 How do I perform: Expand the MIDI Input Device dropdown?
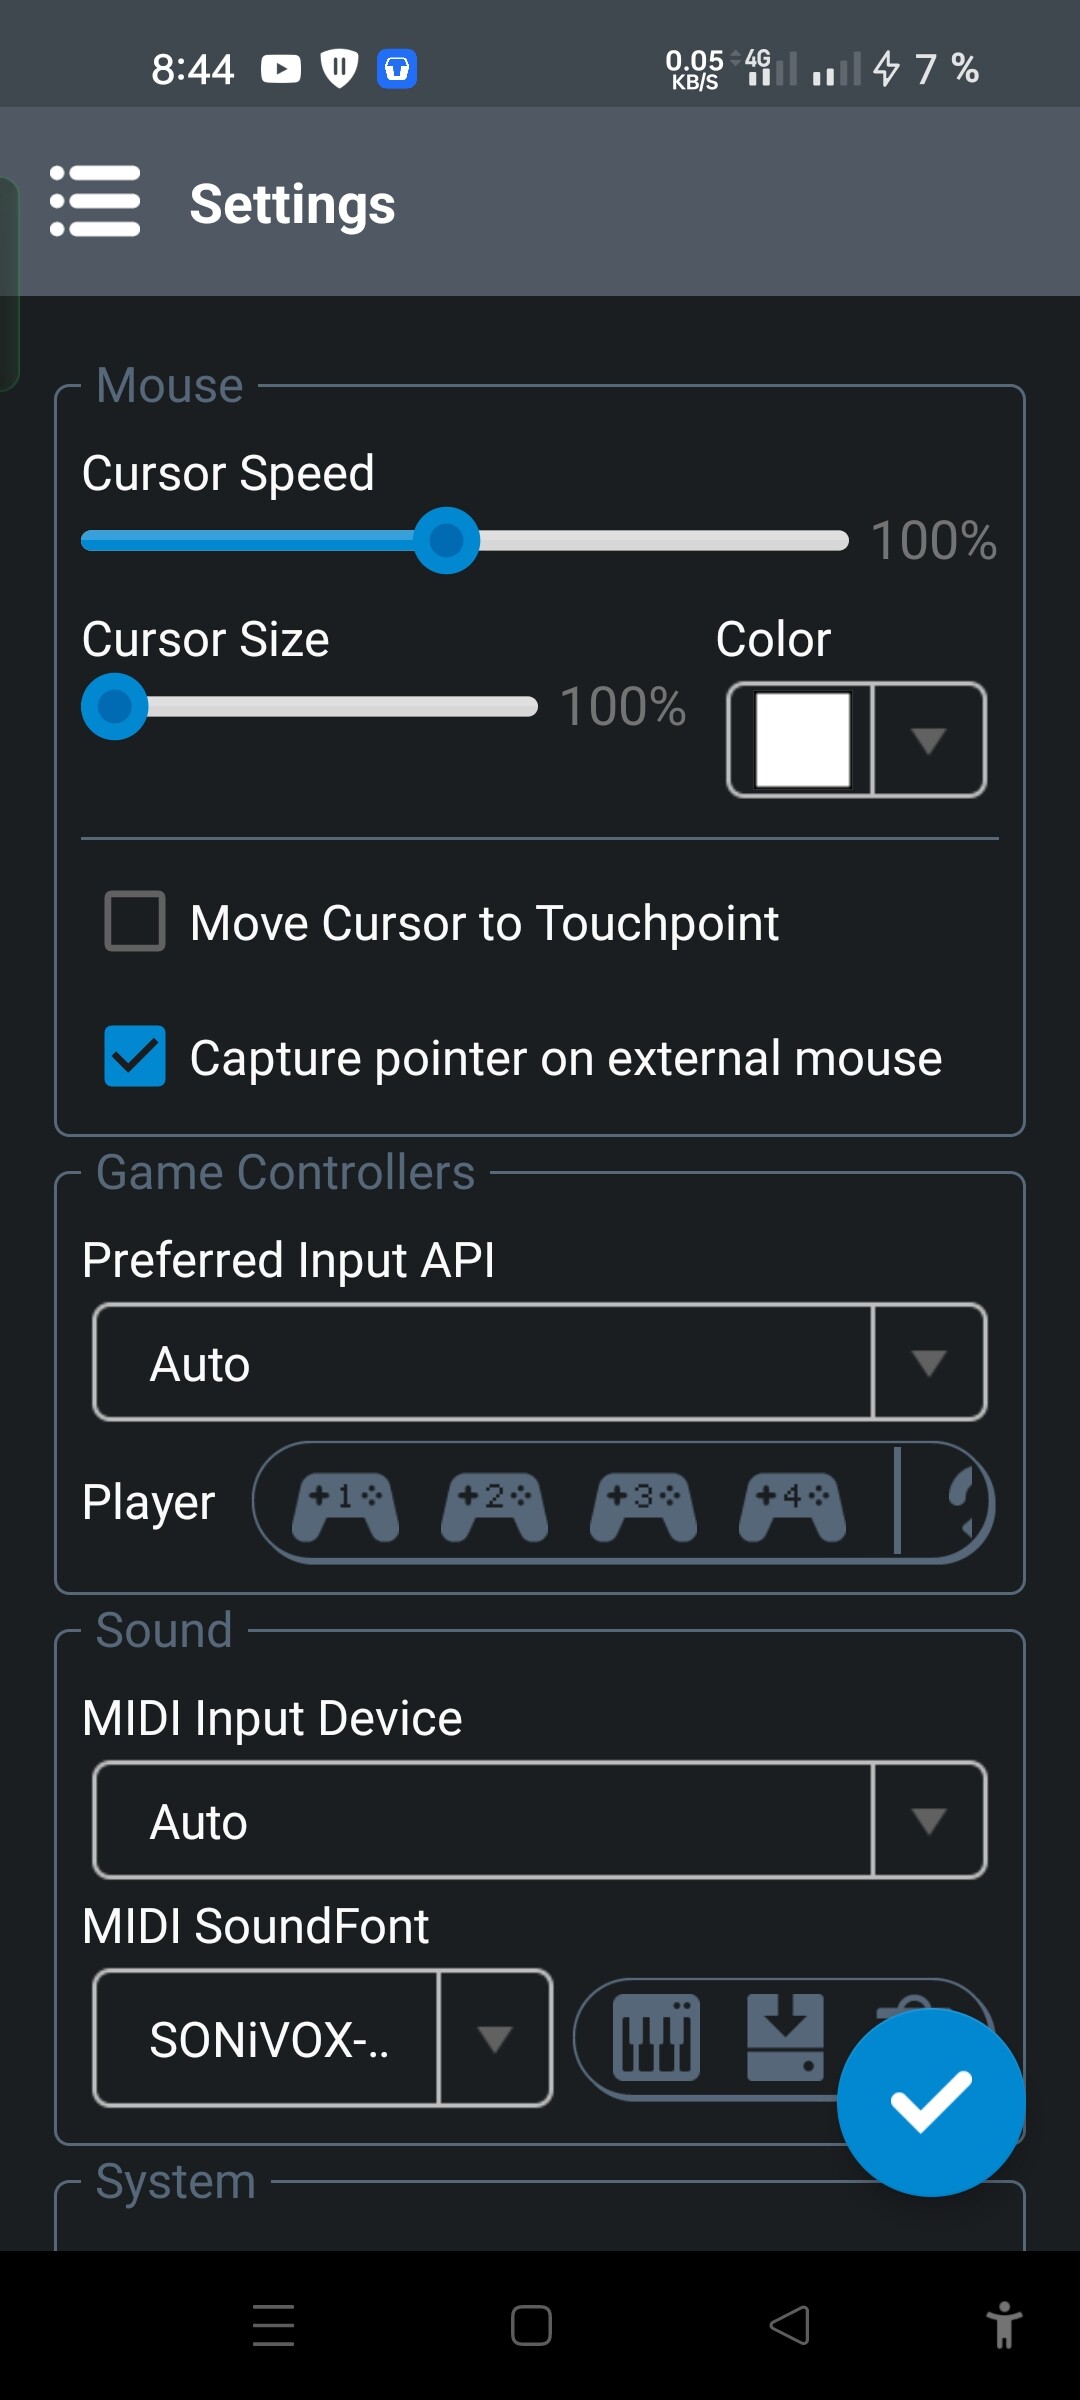[x=540, y=1820]
